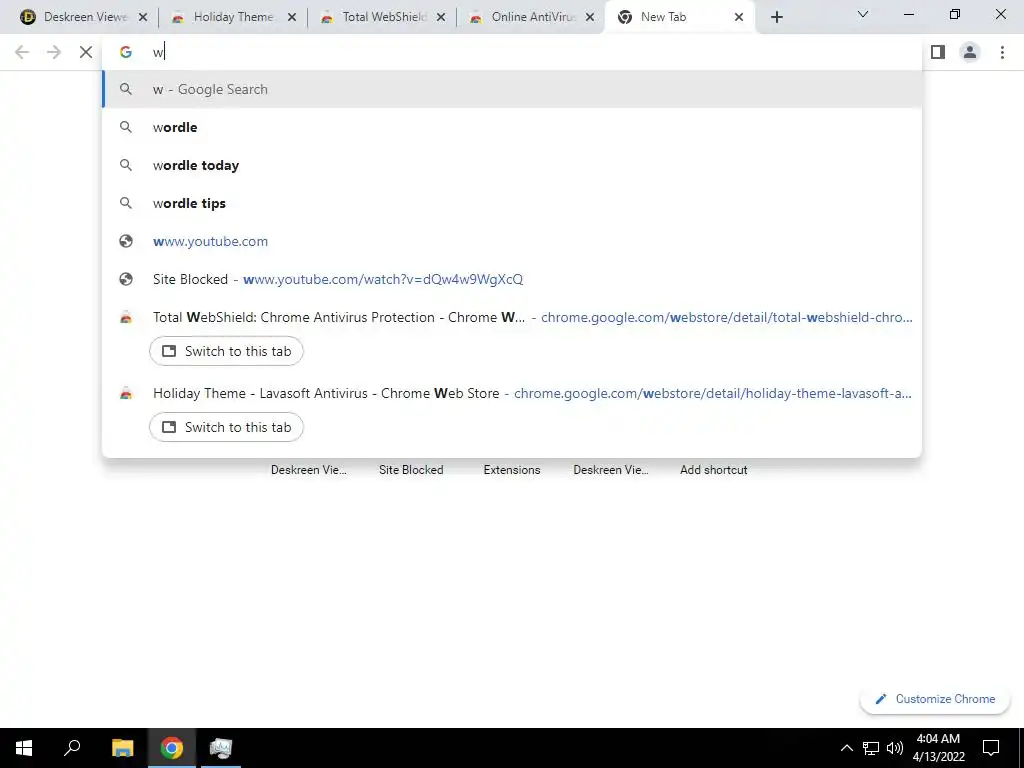This screenshot has height=768, width=1024.
Task: Click the Google icon in address bar
Action: click(x=125, y=52)
